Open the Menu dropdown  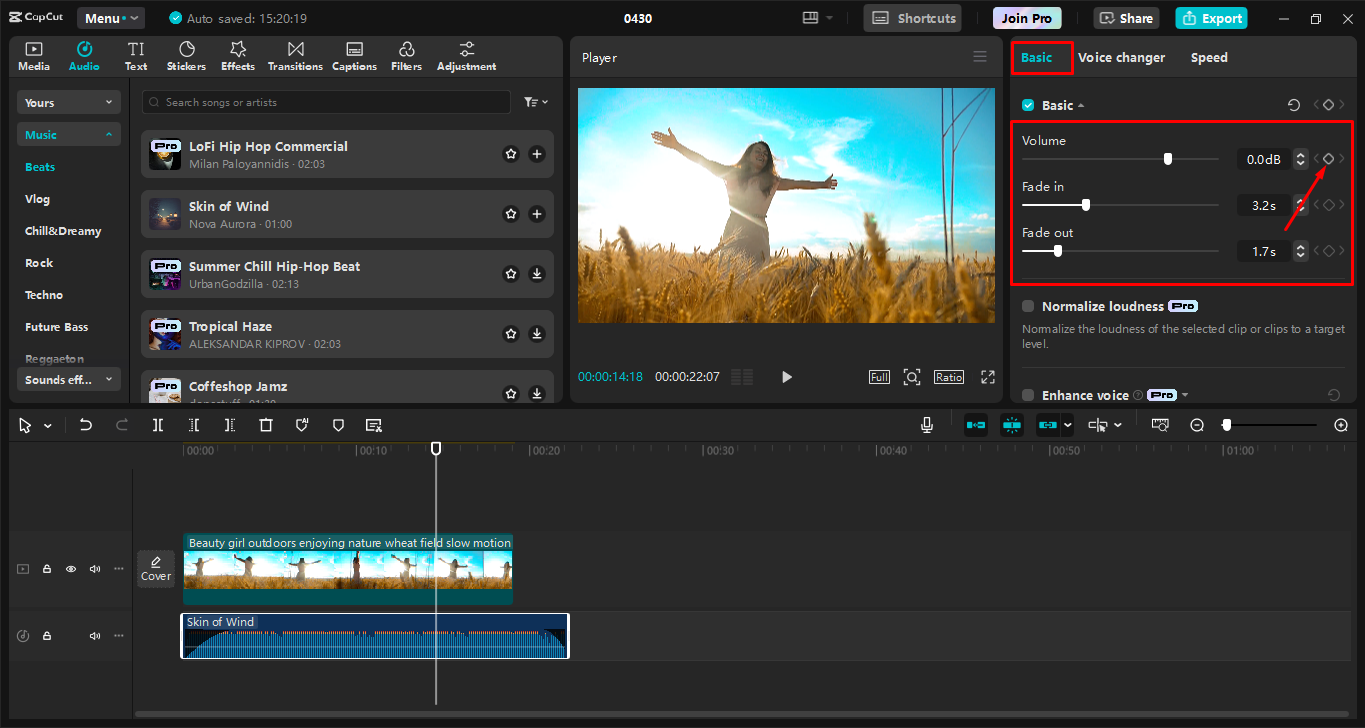tap(110, 18)
